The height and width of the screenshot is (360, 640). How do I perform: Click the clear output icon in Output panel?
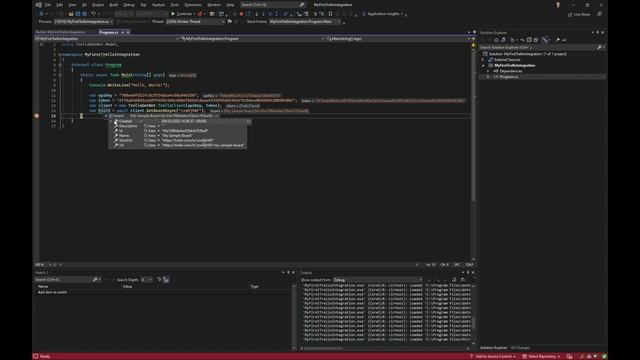coord(454,280)
